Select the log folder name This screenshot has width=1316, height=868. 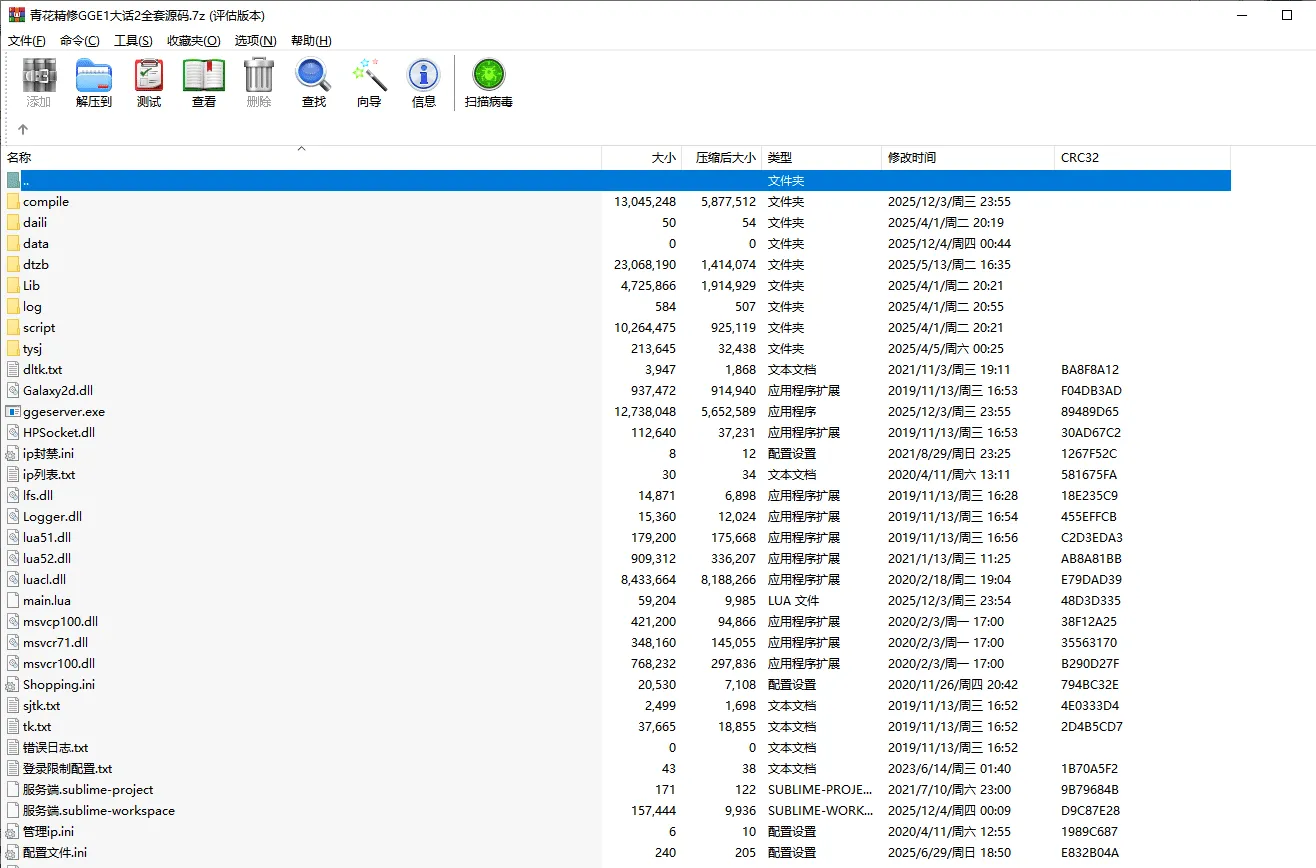click(x=33, y=306)
